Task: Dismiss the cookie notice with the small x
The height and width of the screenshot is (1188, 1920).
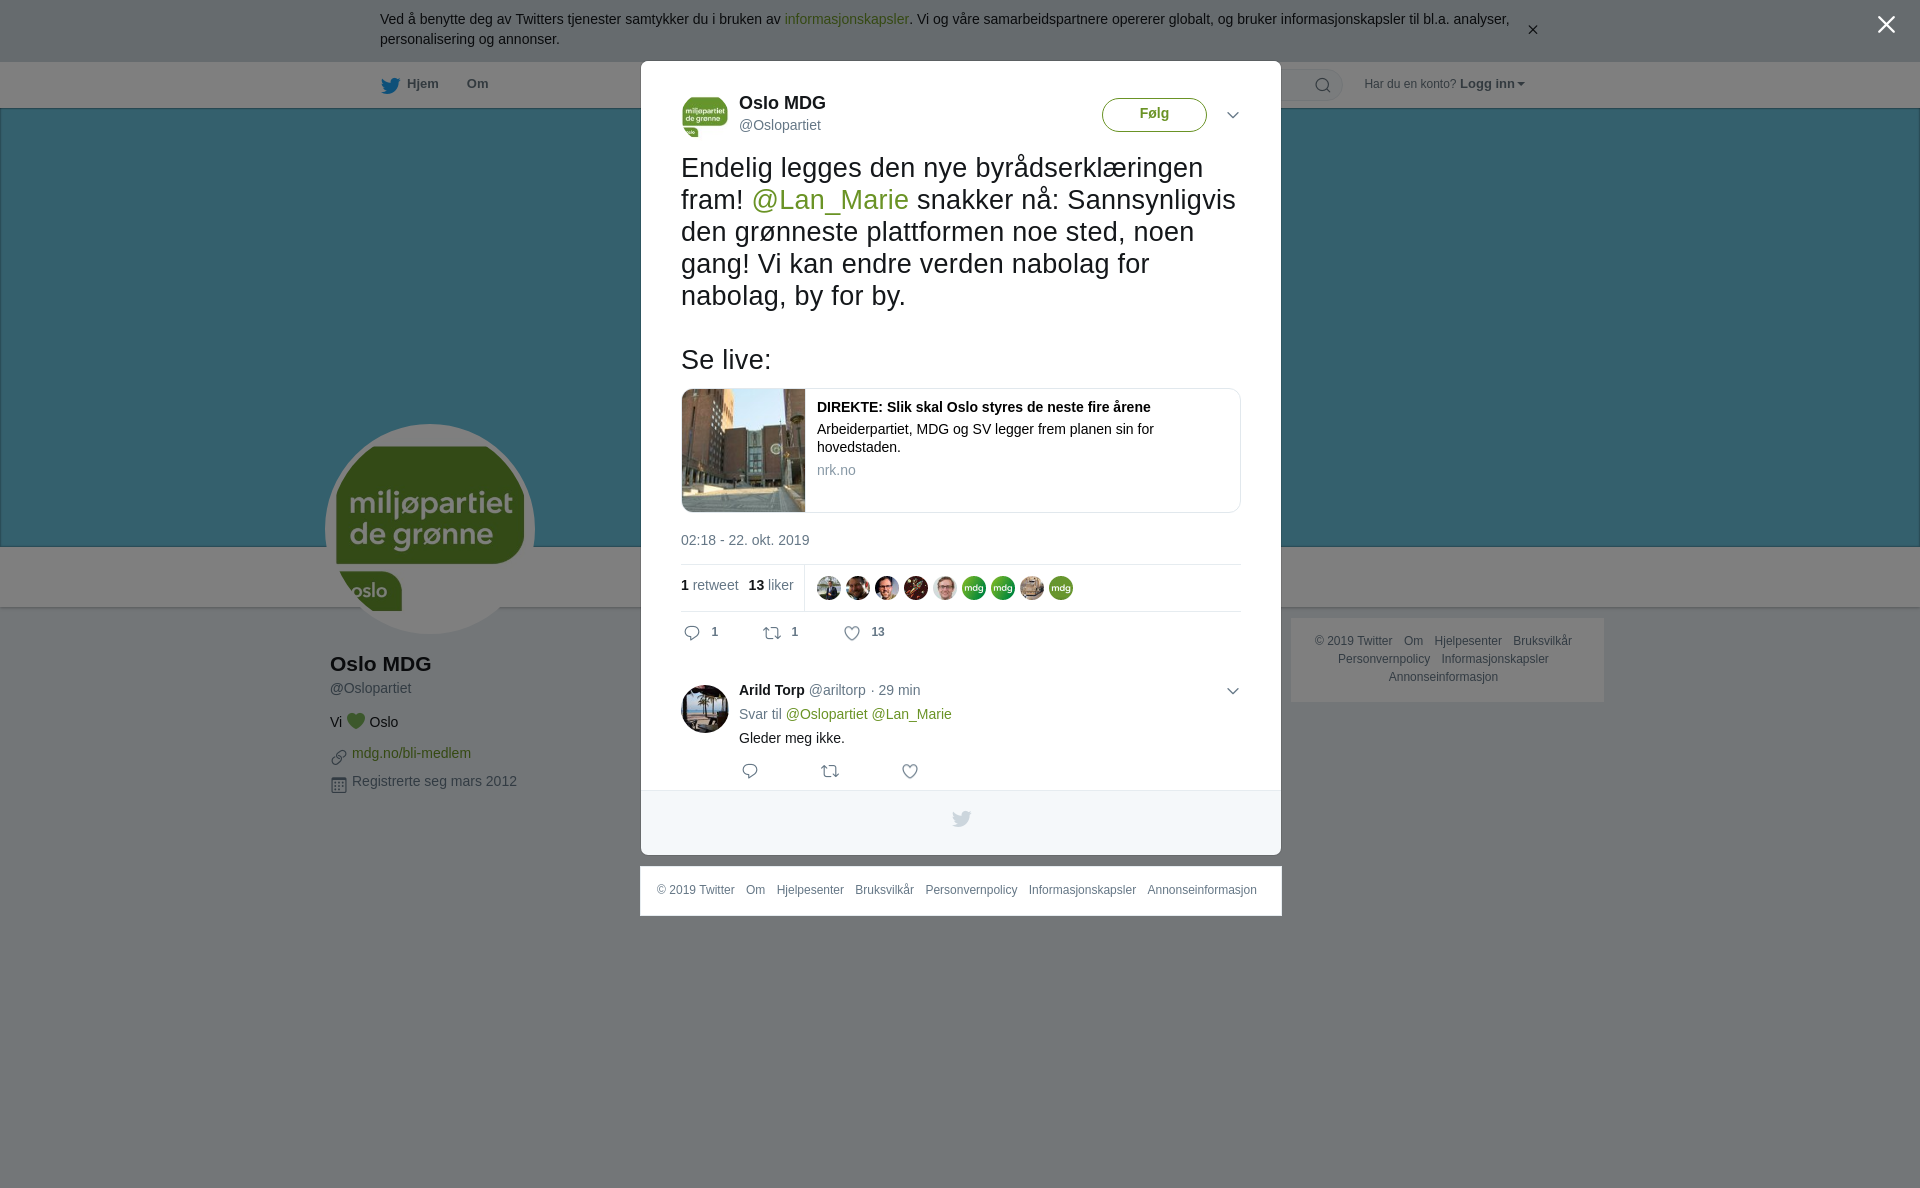Action: coord(1532,30)
